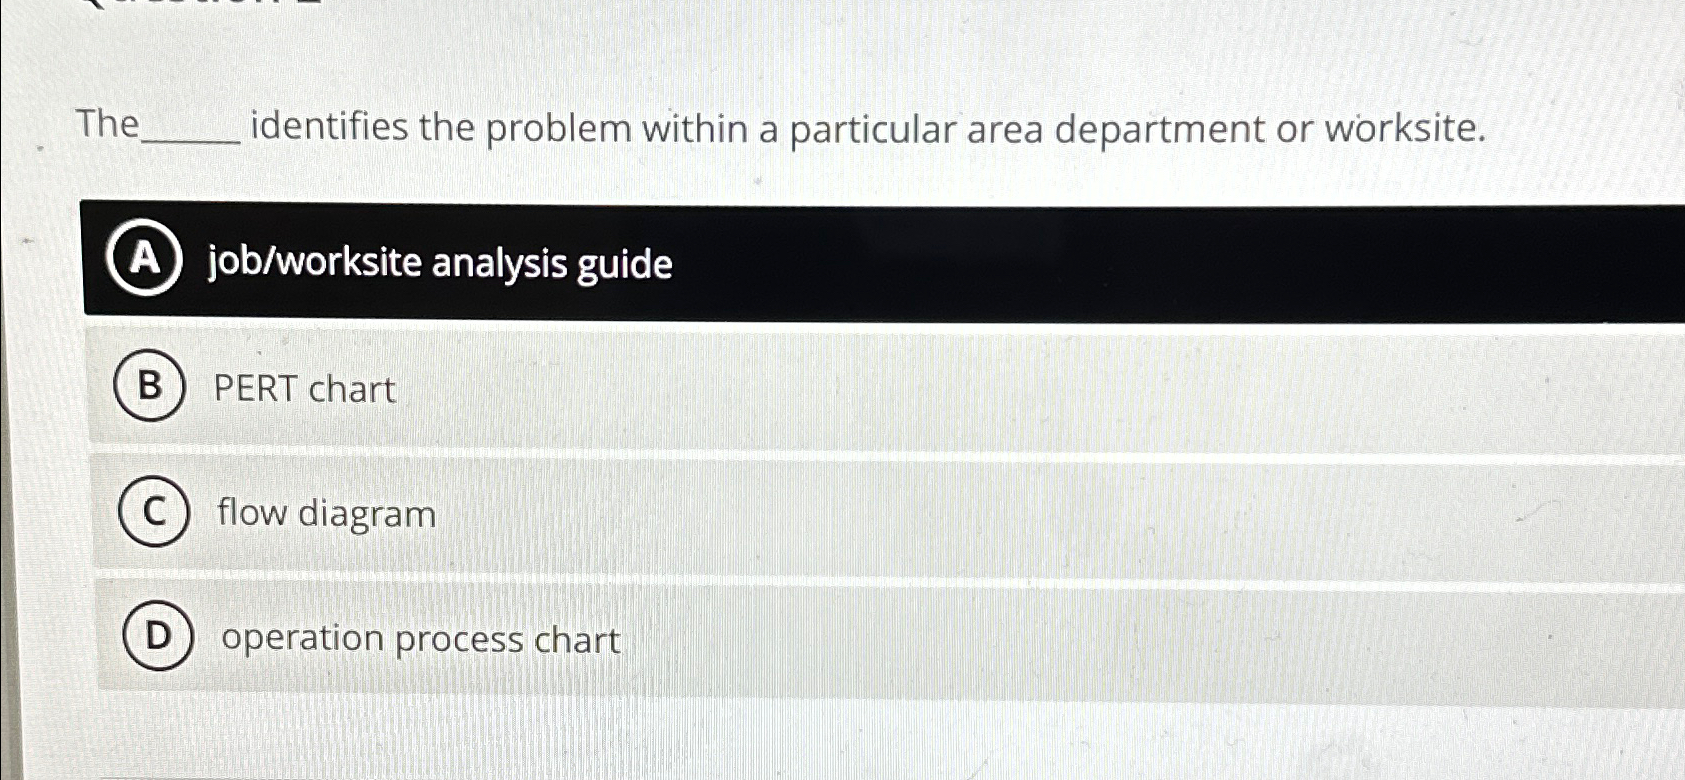Click the circled letter C badge
The height and width of the screenshot is (780, 1685).
tap(152, 513)
